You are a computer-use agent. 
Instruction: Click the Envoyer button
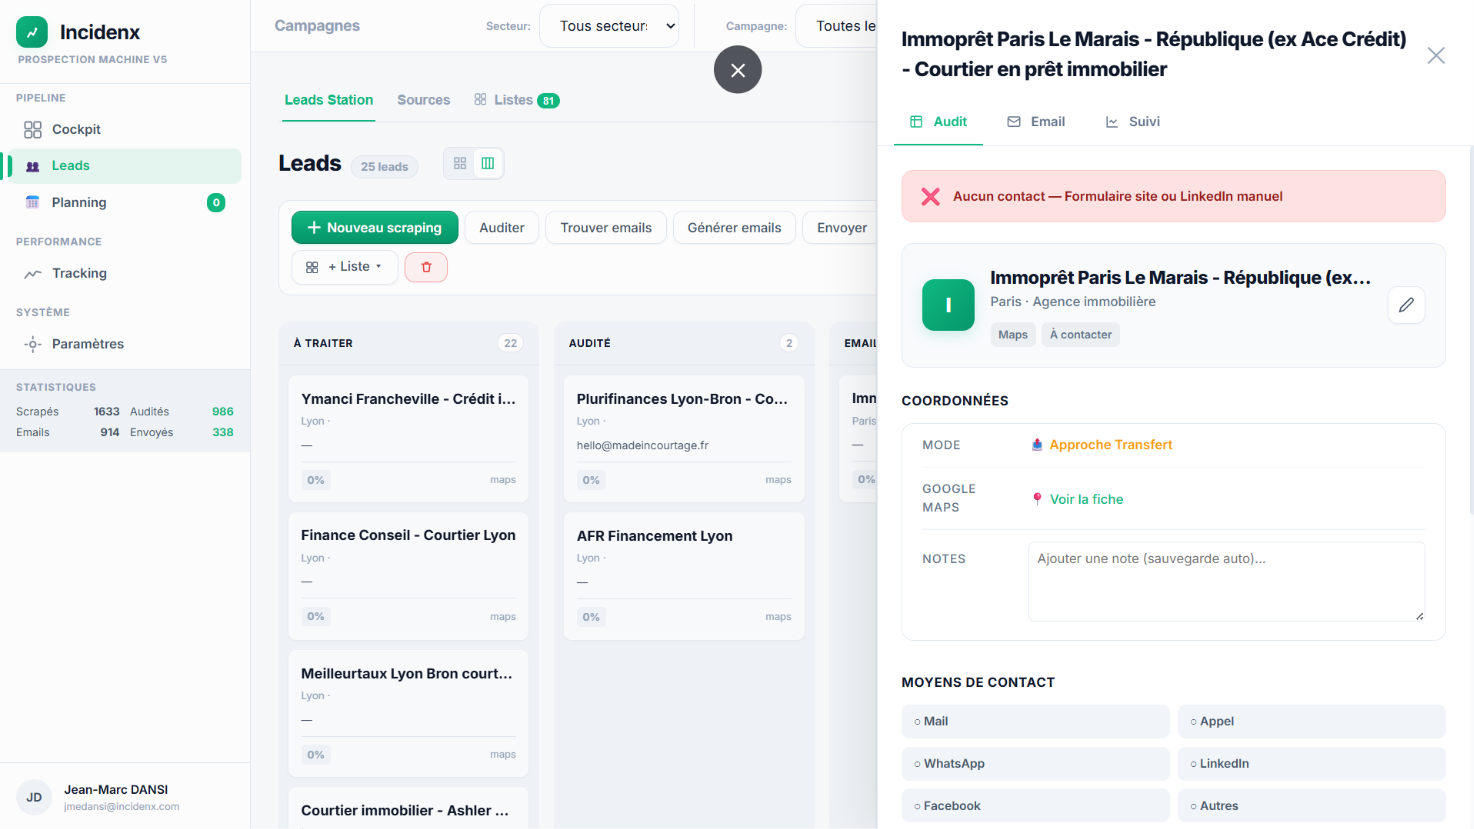pyautogui.click(x=842, y=228)
